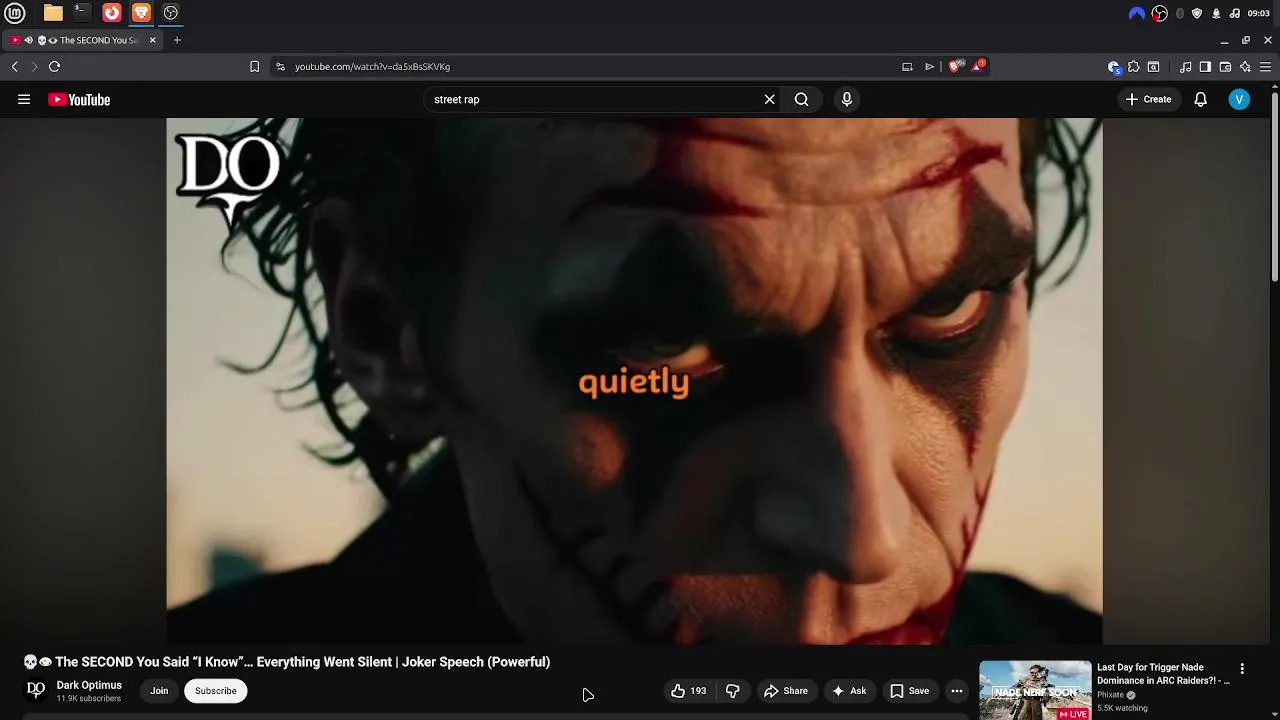Viewport: 1280px width, 720px height.
Task: Install or cast page icon in address bar
Action: [907, 67]
